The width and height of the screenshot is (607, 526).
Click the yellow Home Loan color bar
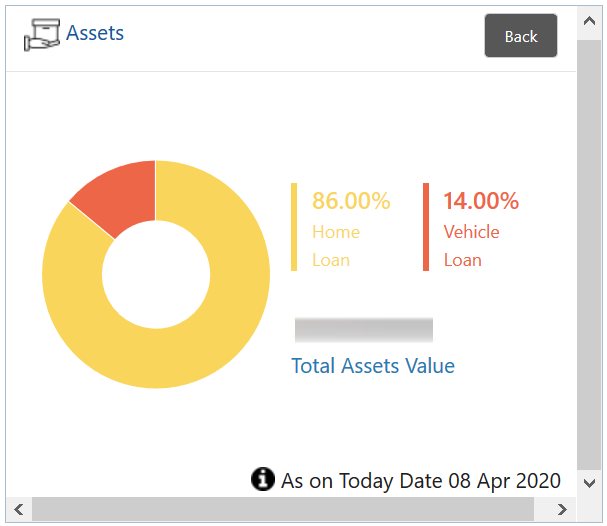click(x=294, y=227)
